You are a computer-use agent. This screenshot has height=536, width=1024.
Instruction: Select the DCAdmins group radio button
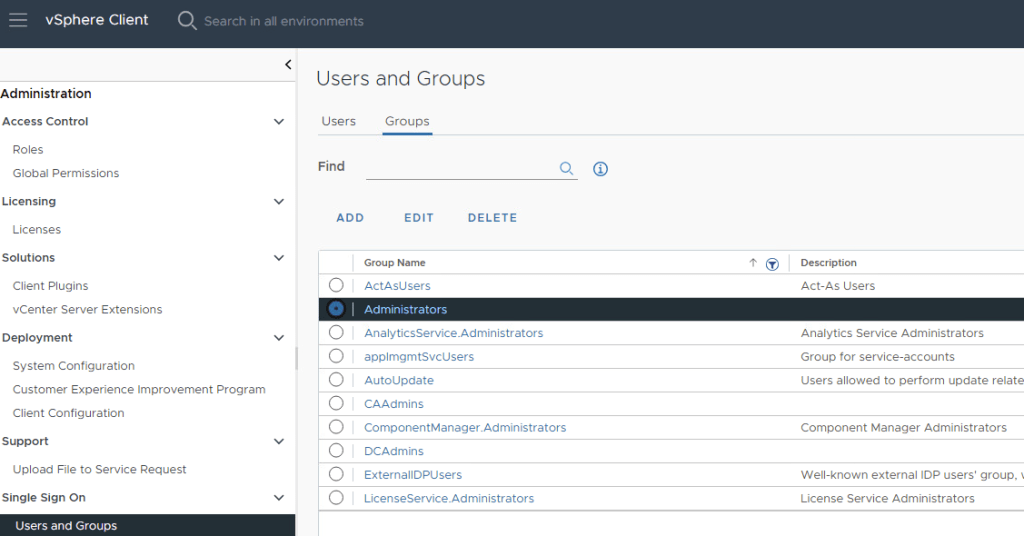336,451
